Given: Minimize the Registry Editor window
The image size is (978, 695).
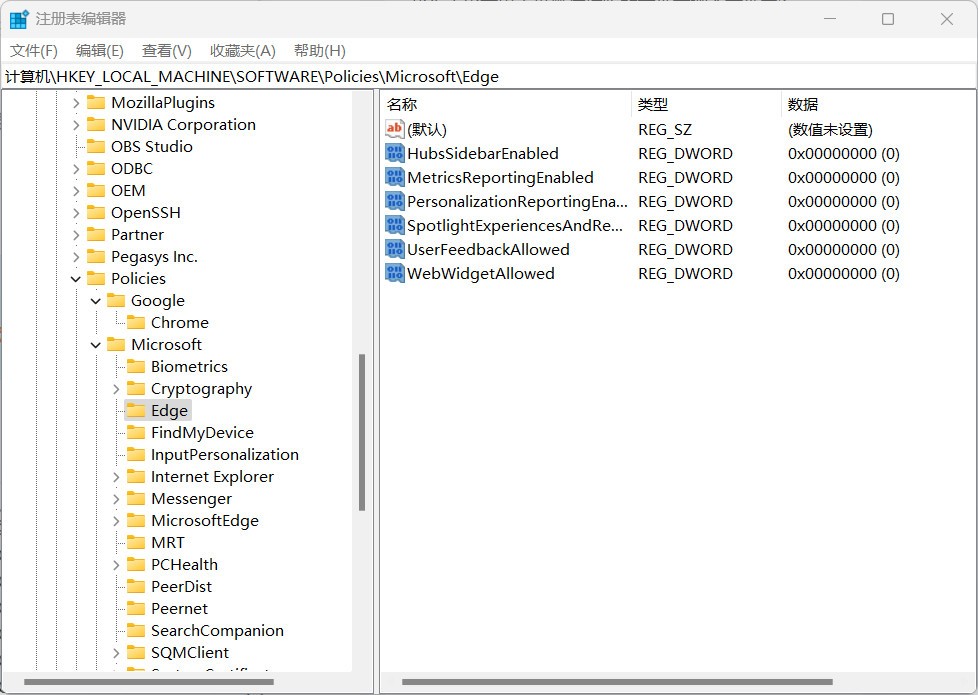Looking at the screenshot, I should 830,19.
